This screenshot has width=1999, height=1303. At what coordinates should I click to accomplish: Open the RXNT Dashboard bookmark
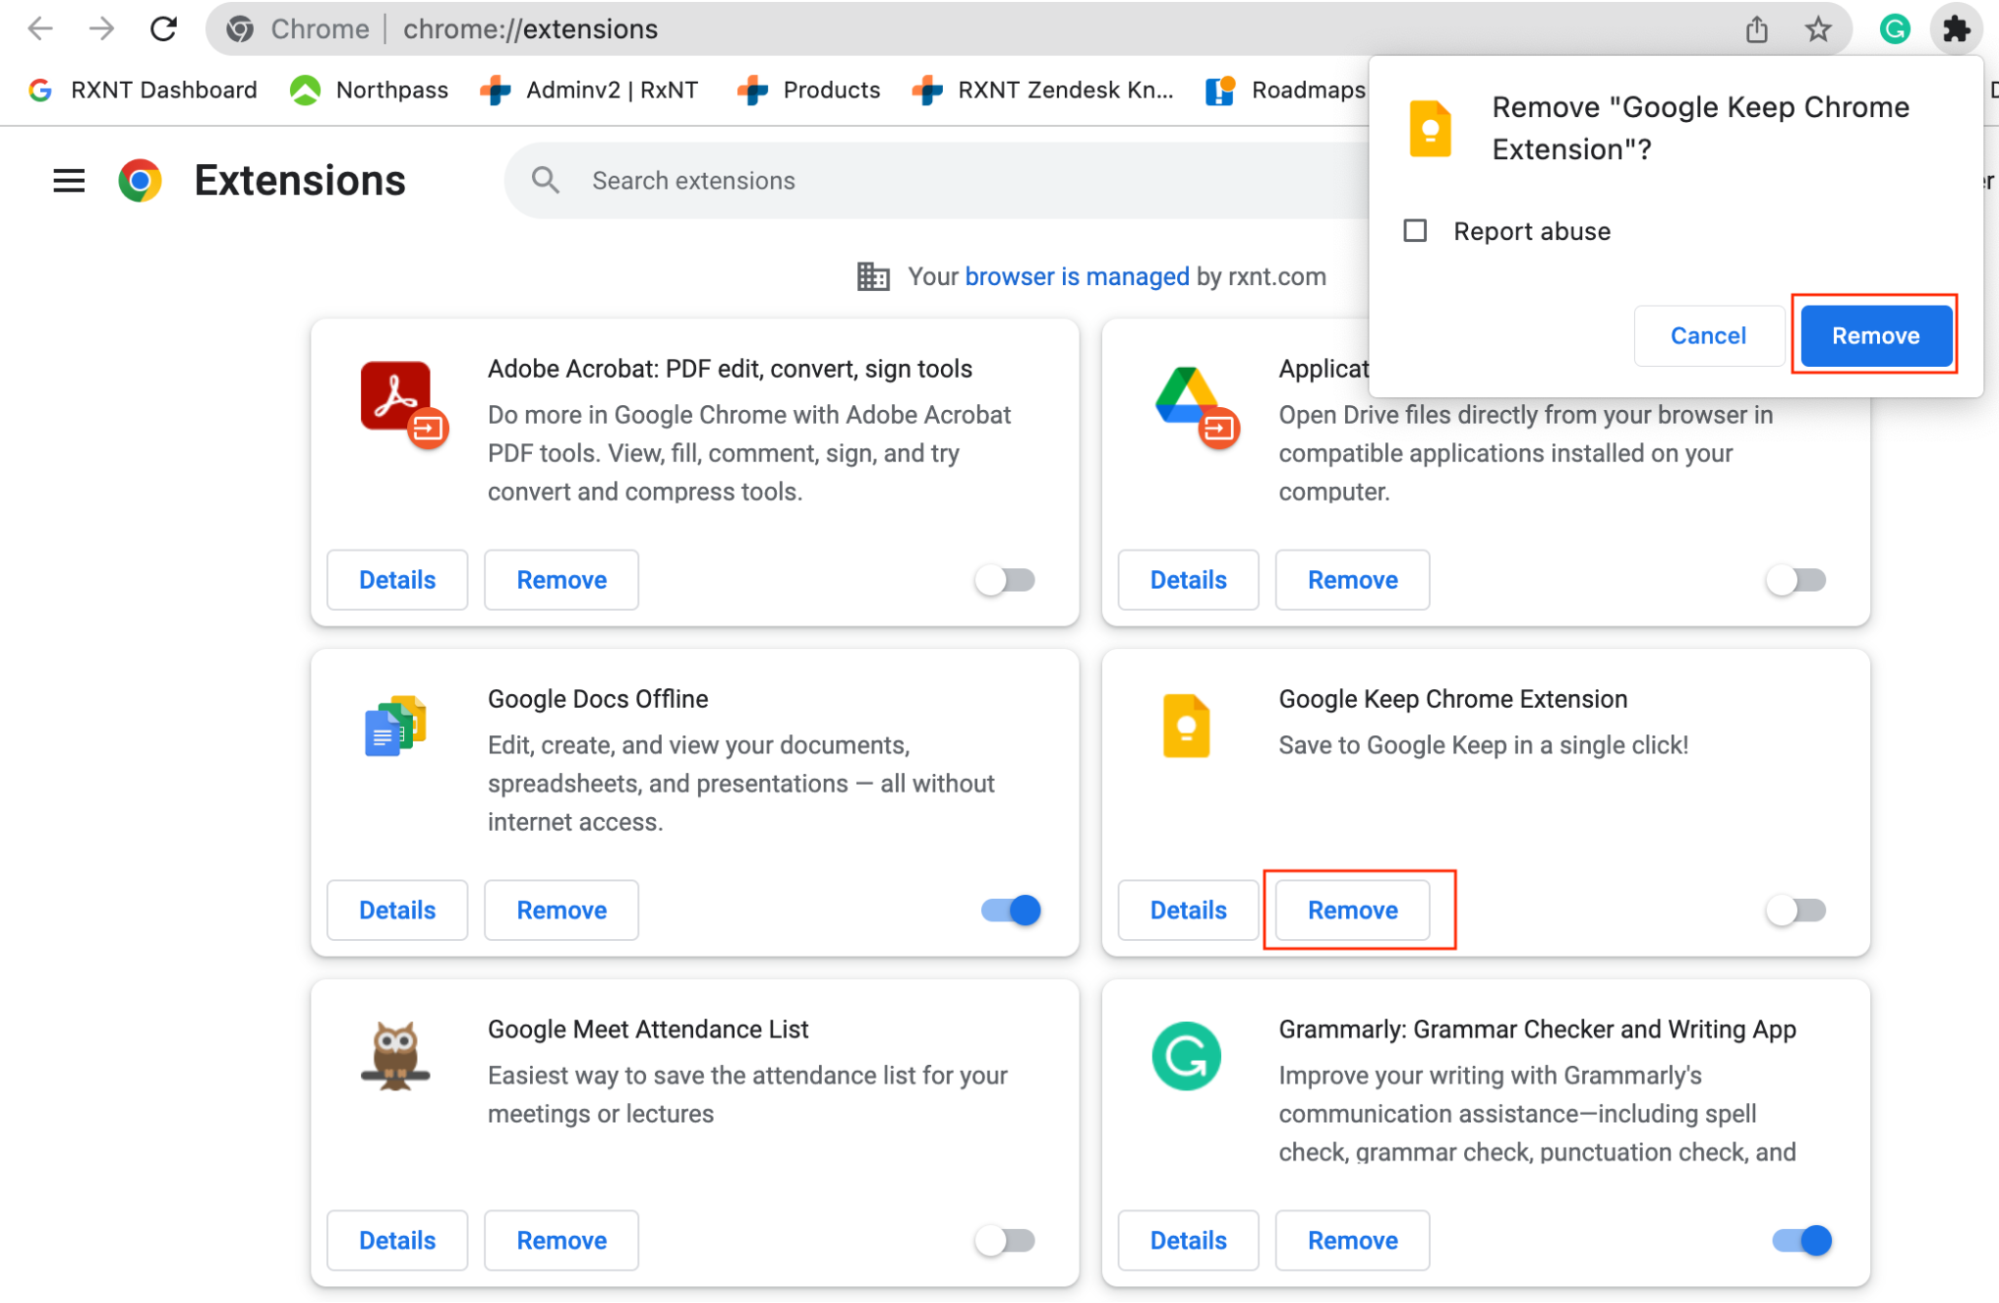143,90
